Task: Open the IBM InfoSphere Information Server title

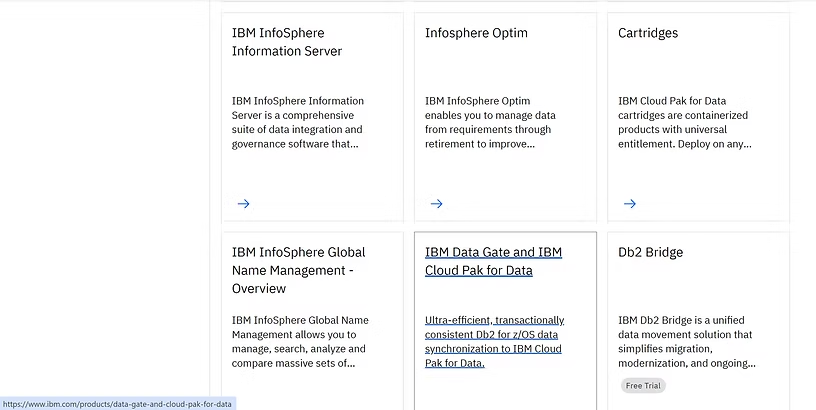Action: [287, 42]
